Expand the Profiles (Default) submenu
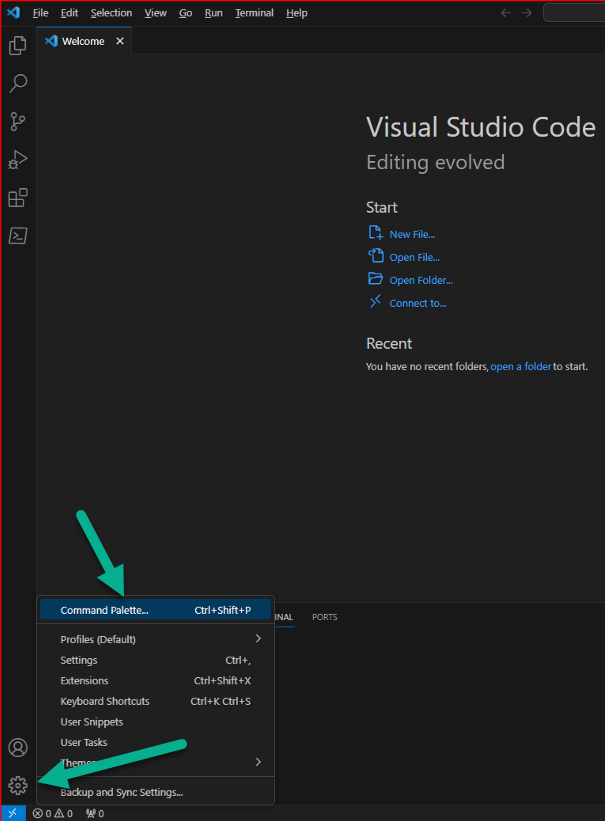605x821 pixels. [x=156, y=639]
